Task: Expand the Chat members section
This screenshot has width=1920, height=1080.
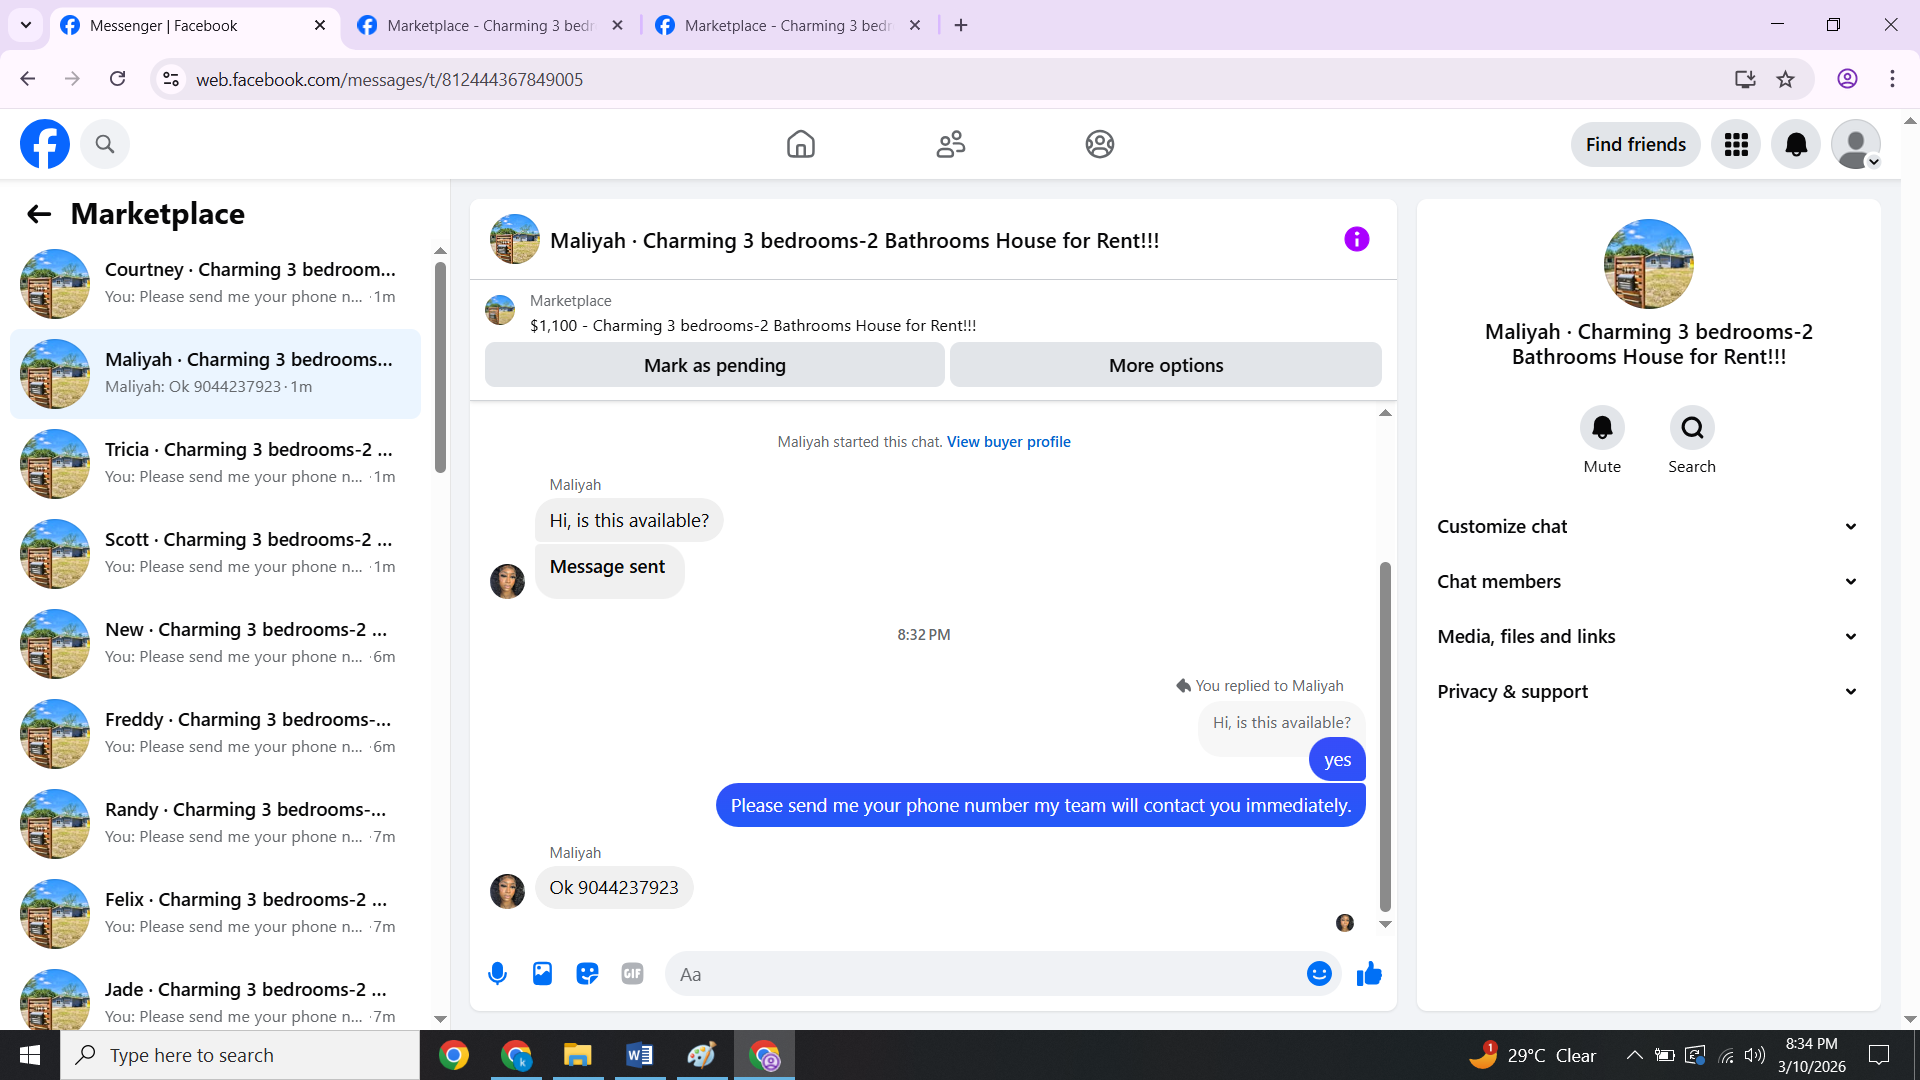Action: 1648,582
